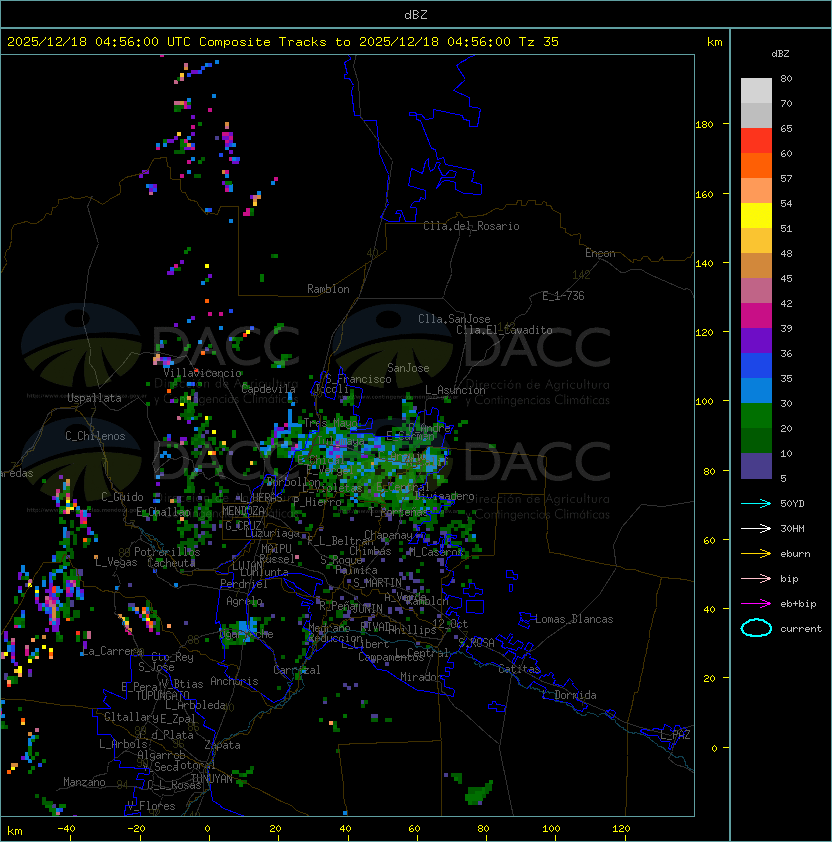Image resolution: width=832 pixels, height=842 pixels.
Task: Click the 'eb+bip' legend label
Action: [798, 604]
